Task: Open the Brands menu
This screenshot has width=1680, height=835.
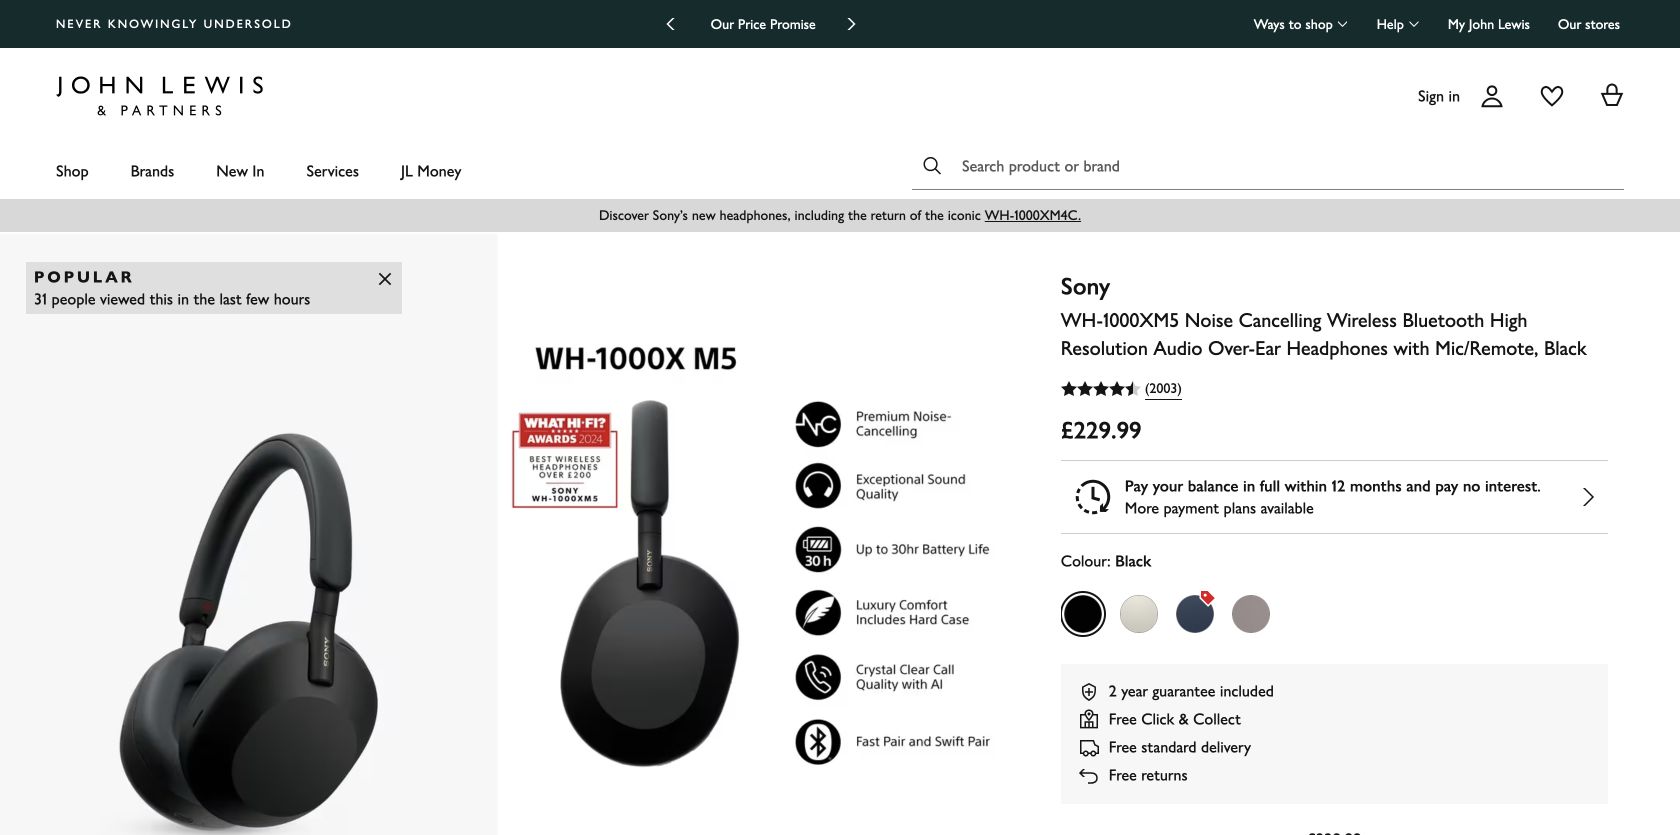Action: pos(152,171)
